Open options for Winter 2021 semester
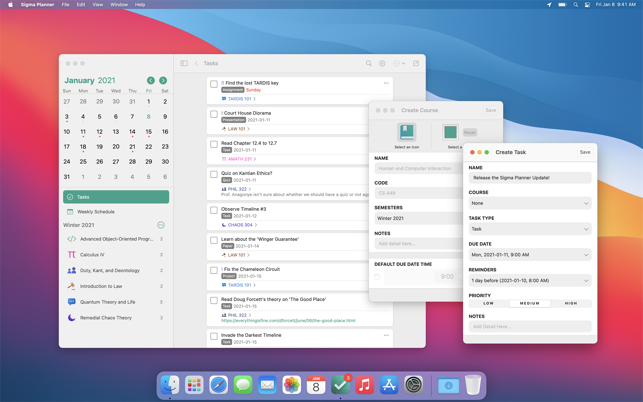The image size is (643, 402). 161,225
